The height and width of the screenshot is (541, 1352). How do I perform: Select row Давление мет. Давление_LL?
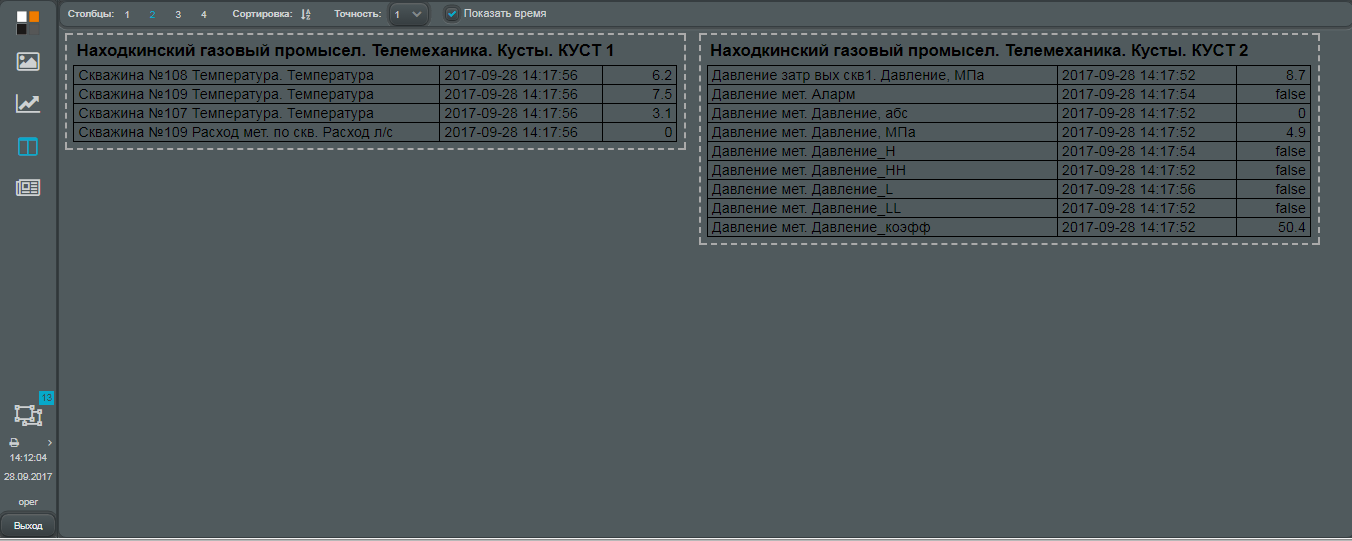pyautogui.click(x=1009, y=208)
